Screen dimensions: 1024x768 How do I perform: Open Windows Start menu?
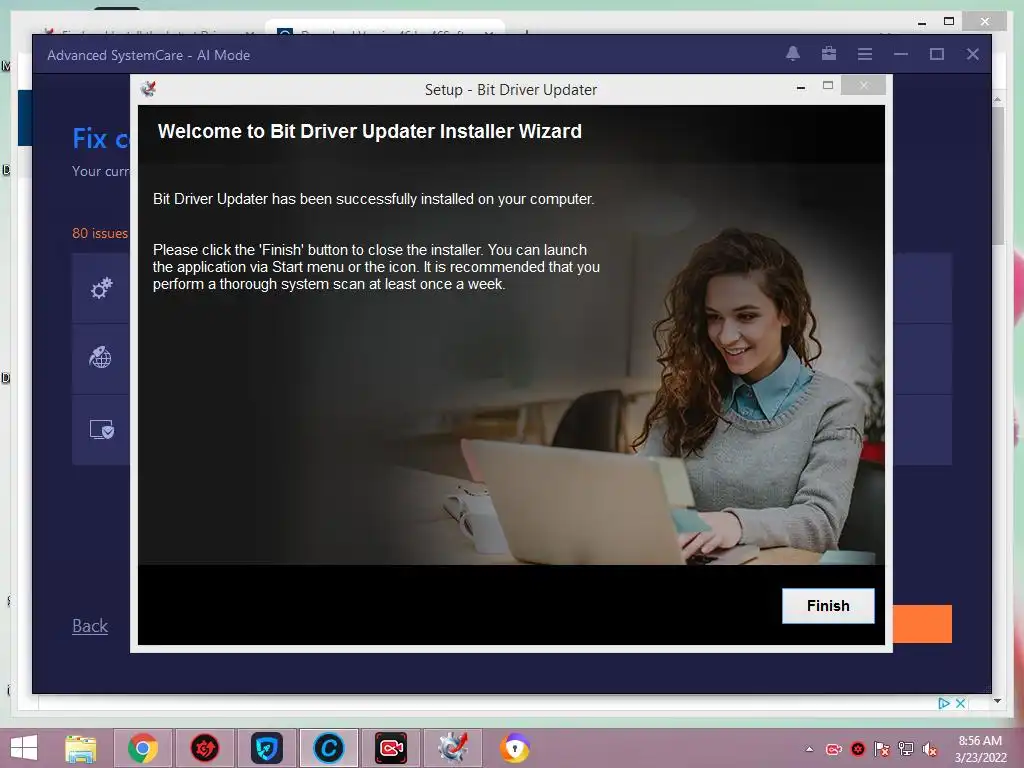click(24, 748)
